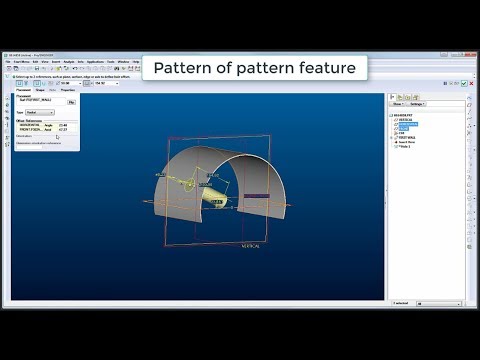
Task: Open the Type dropdown showing Radial
Action: [x=40, y=112]
